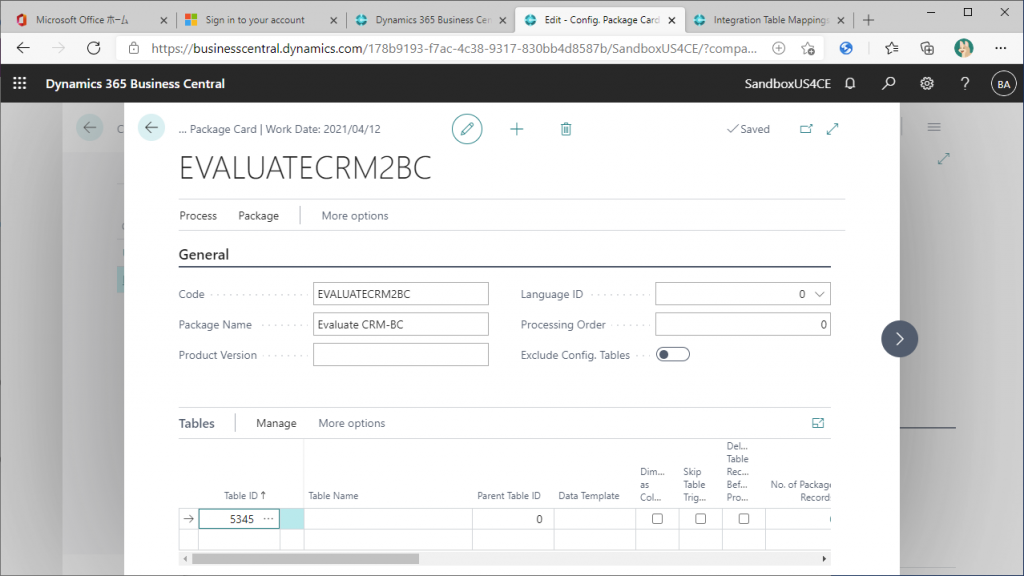Click the Dynamics 365 Business Central title
The height and width of the screenshot is (576, 1024).
[135, 84]
